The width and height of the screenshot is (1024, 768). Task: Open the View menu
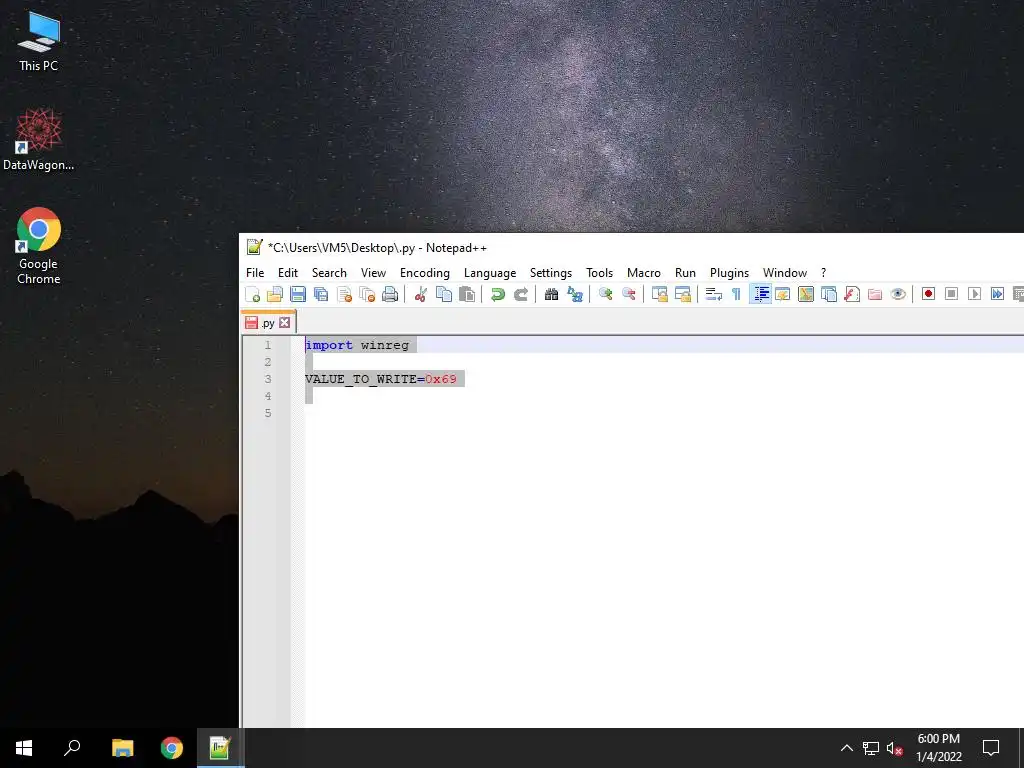[374, 273]
